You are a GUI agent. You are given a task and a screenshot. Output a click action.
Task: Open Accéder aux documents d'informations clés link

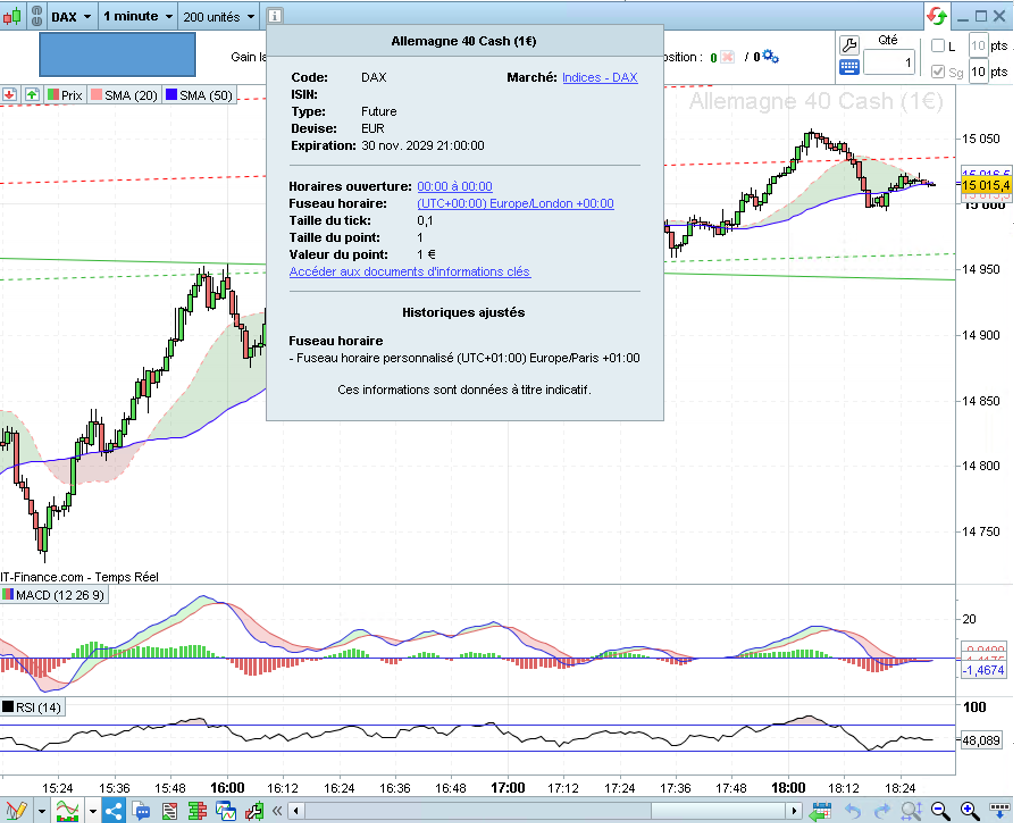409,272
